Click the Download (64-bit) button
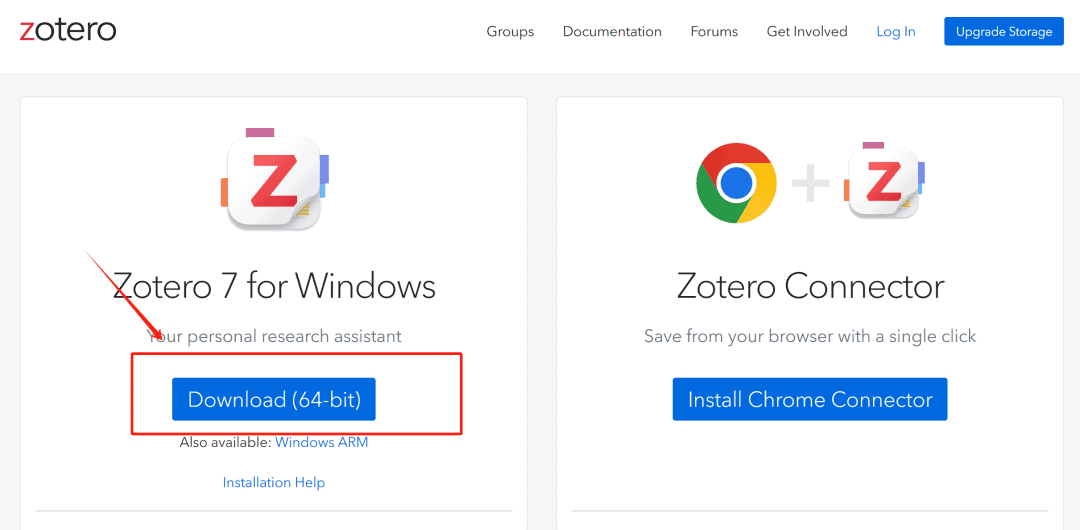Image resolution: width=1080 pixels, height=530 pixels. tap(274, 399)
